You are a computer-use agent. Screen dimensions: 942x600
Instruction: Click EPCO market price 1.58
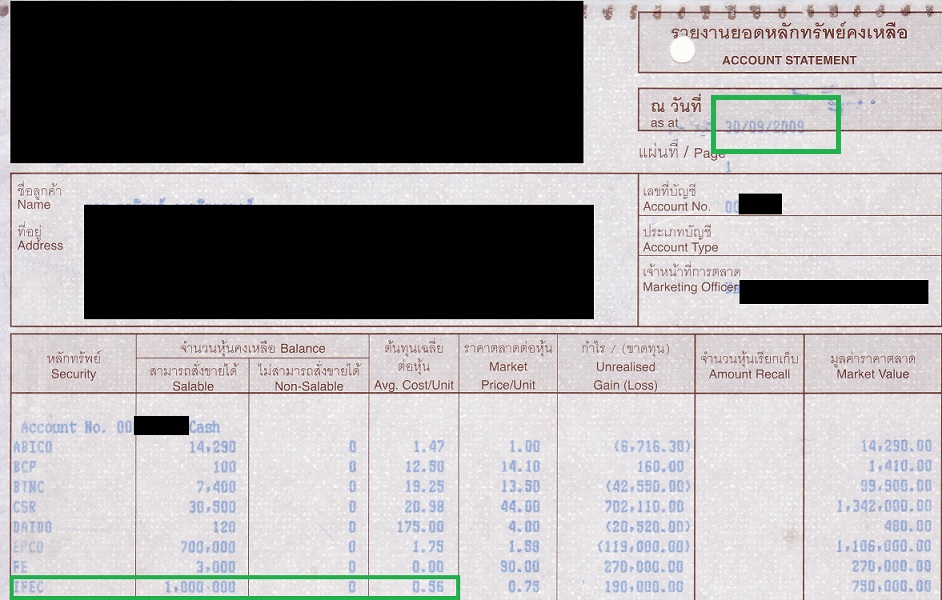(524, 547)
